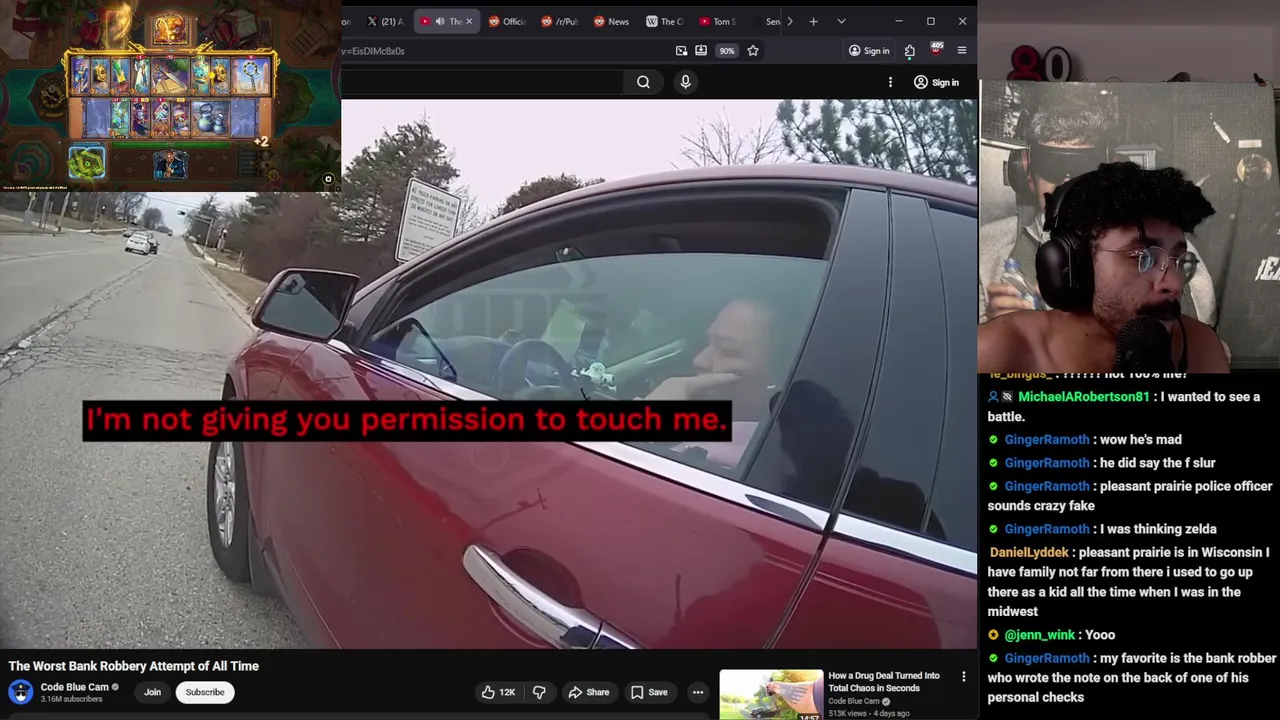The width and height of the screenshot is (1280, 720).
Task: Open the browser hamburger menu
Action: tap(962, 51)
